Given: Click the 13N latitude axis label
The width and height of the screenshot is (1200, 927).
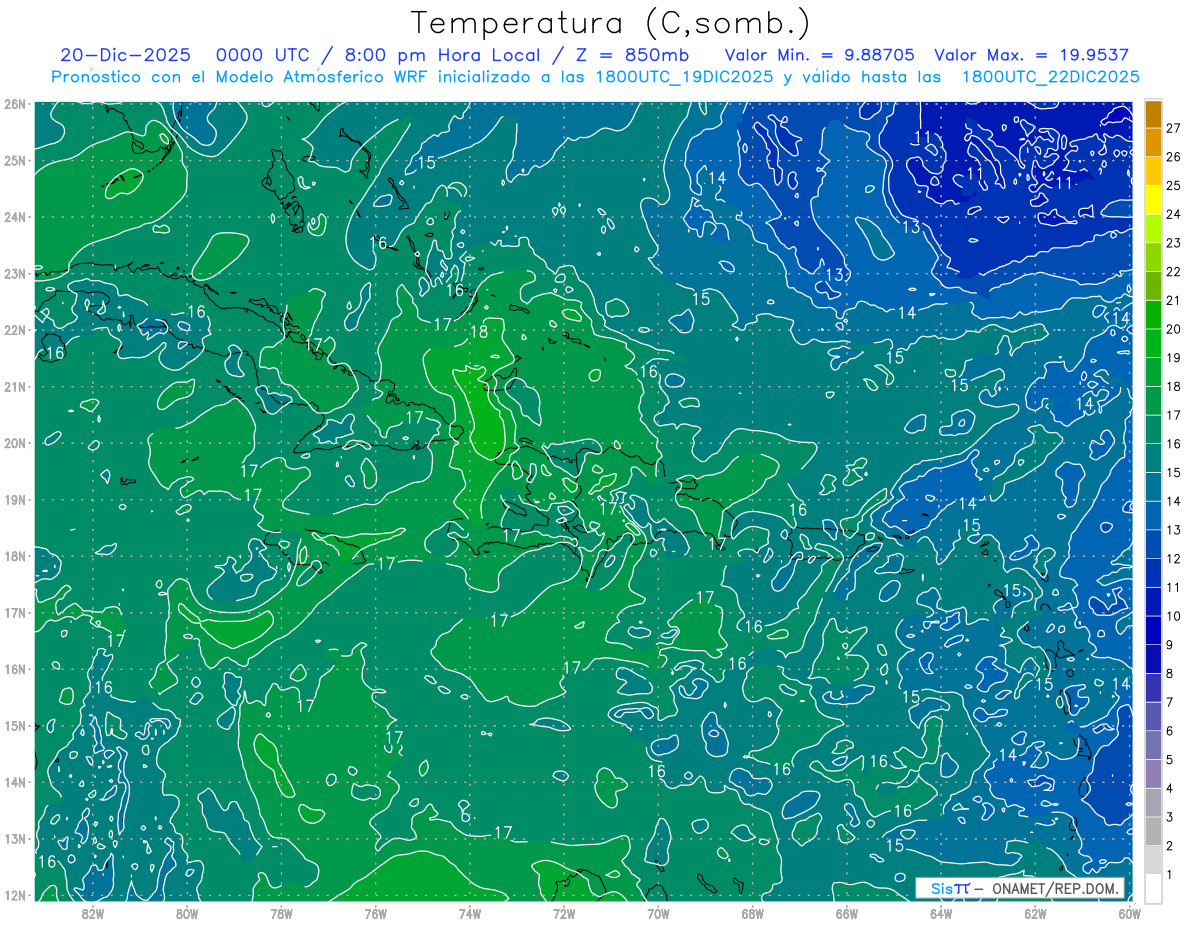Looking at the screenshot, I should (x=15, y=839).
